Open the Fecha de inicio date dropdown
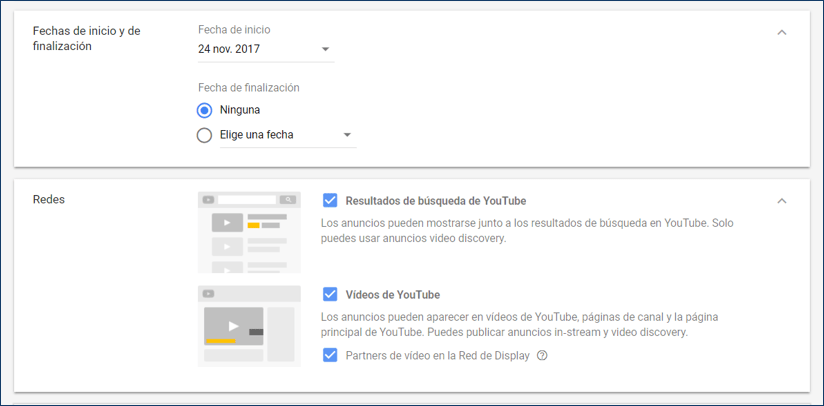The image size is (824, 406). [x=266, y=49]
